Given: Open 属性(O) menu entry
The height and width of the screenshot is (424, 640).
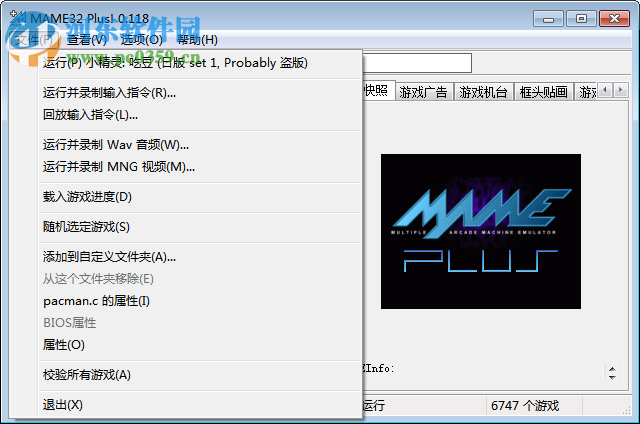Looking at the screenshot, I should [x=200, y=345].
